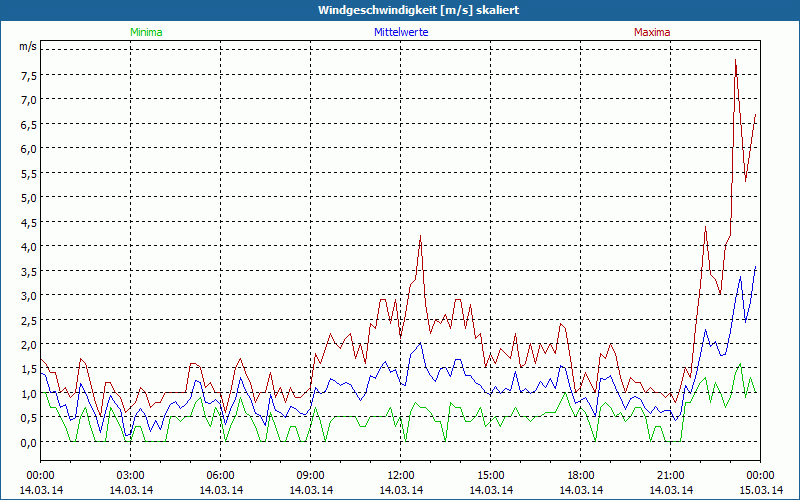This screenshot has width=800, height=500.
Task: Click the m/s axis unit label
Action: pyautogui.click(x=28, y=46)
